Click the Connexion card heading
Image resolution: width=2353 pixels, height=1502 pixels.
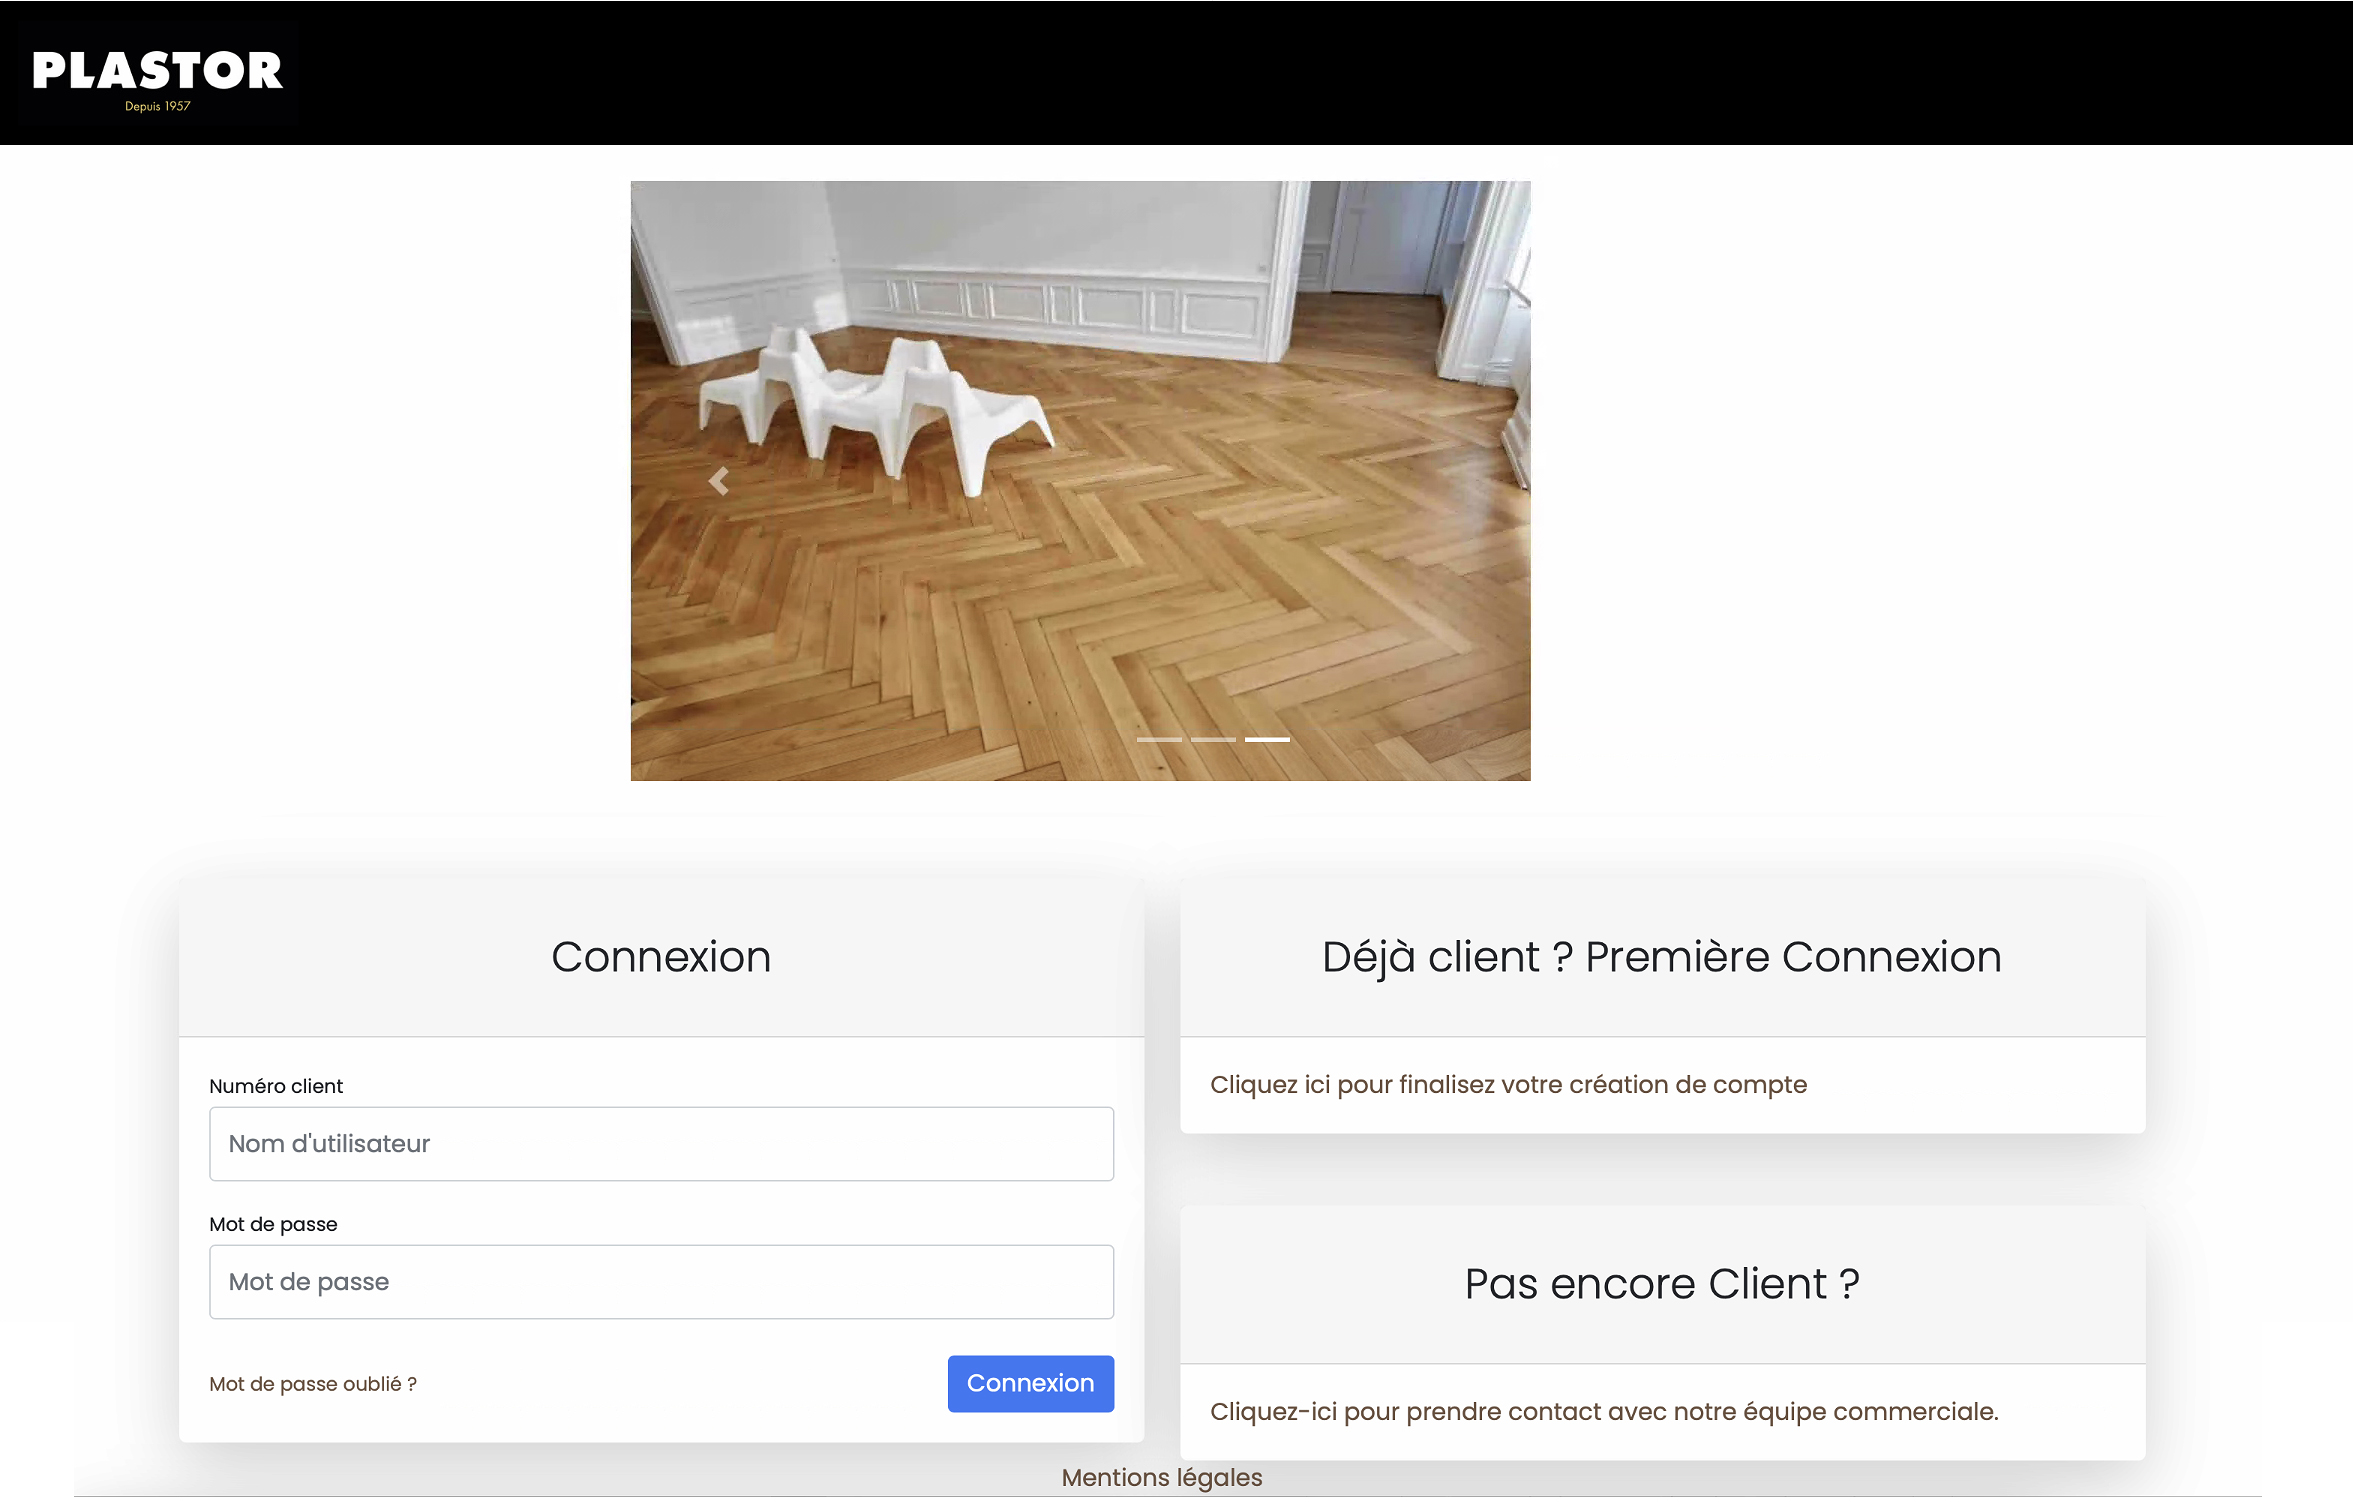(661, 957)
